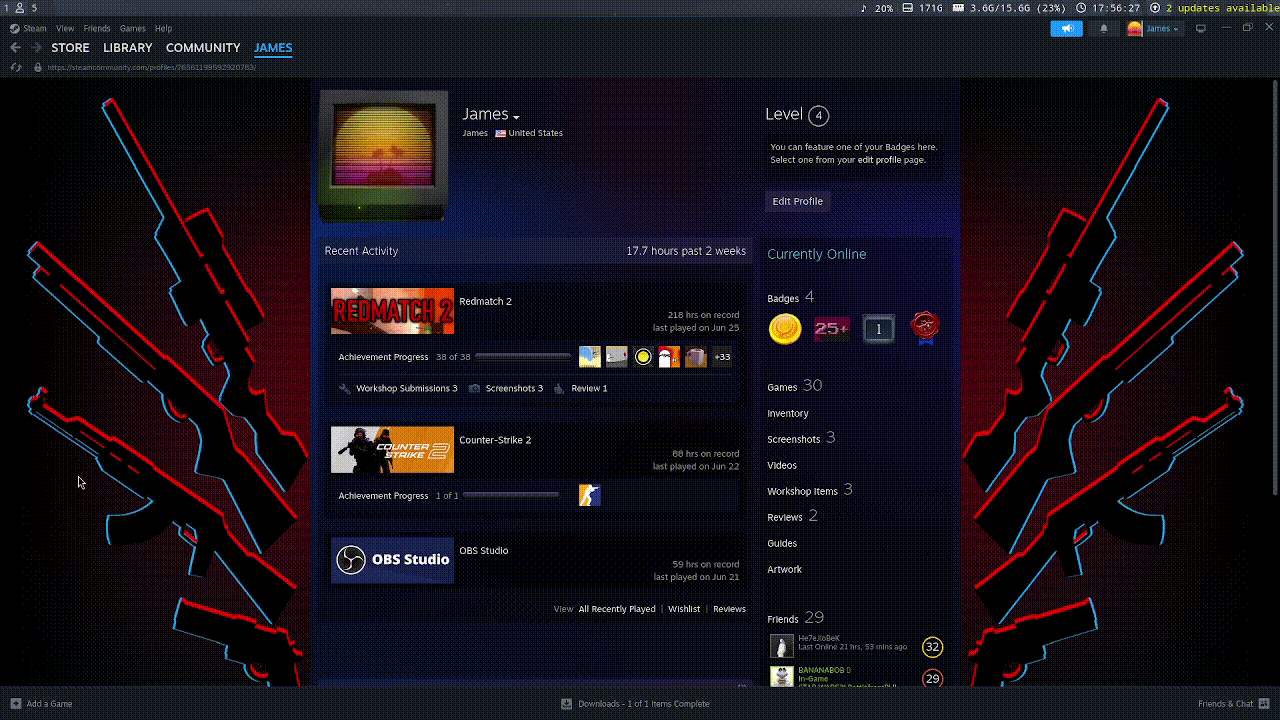Open the Reviews 2 sidebar link

[x=793, y=516]
